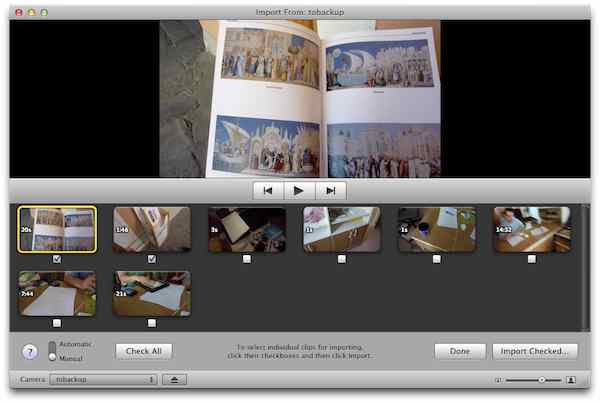Select the 14:32 clip thumbnail
The image size is (600, 403).
[532, 229]
